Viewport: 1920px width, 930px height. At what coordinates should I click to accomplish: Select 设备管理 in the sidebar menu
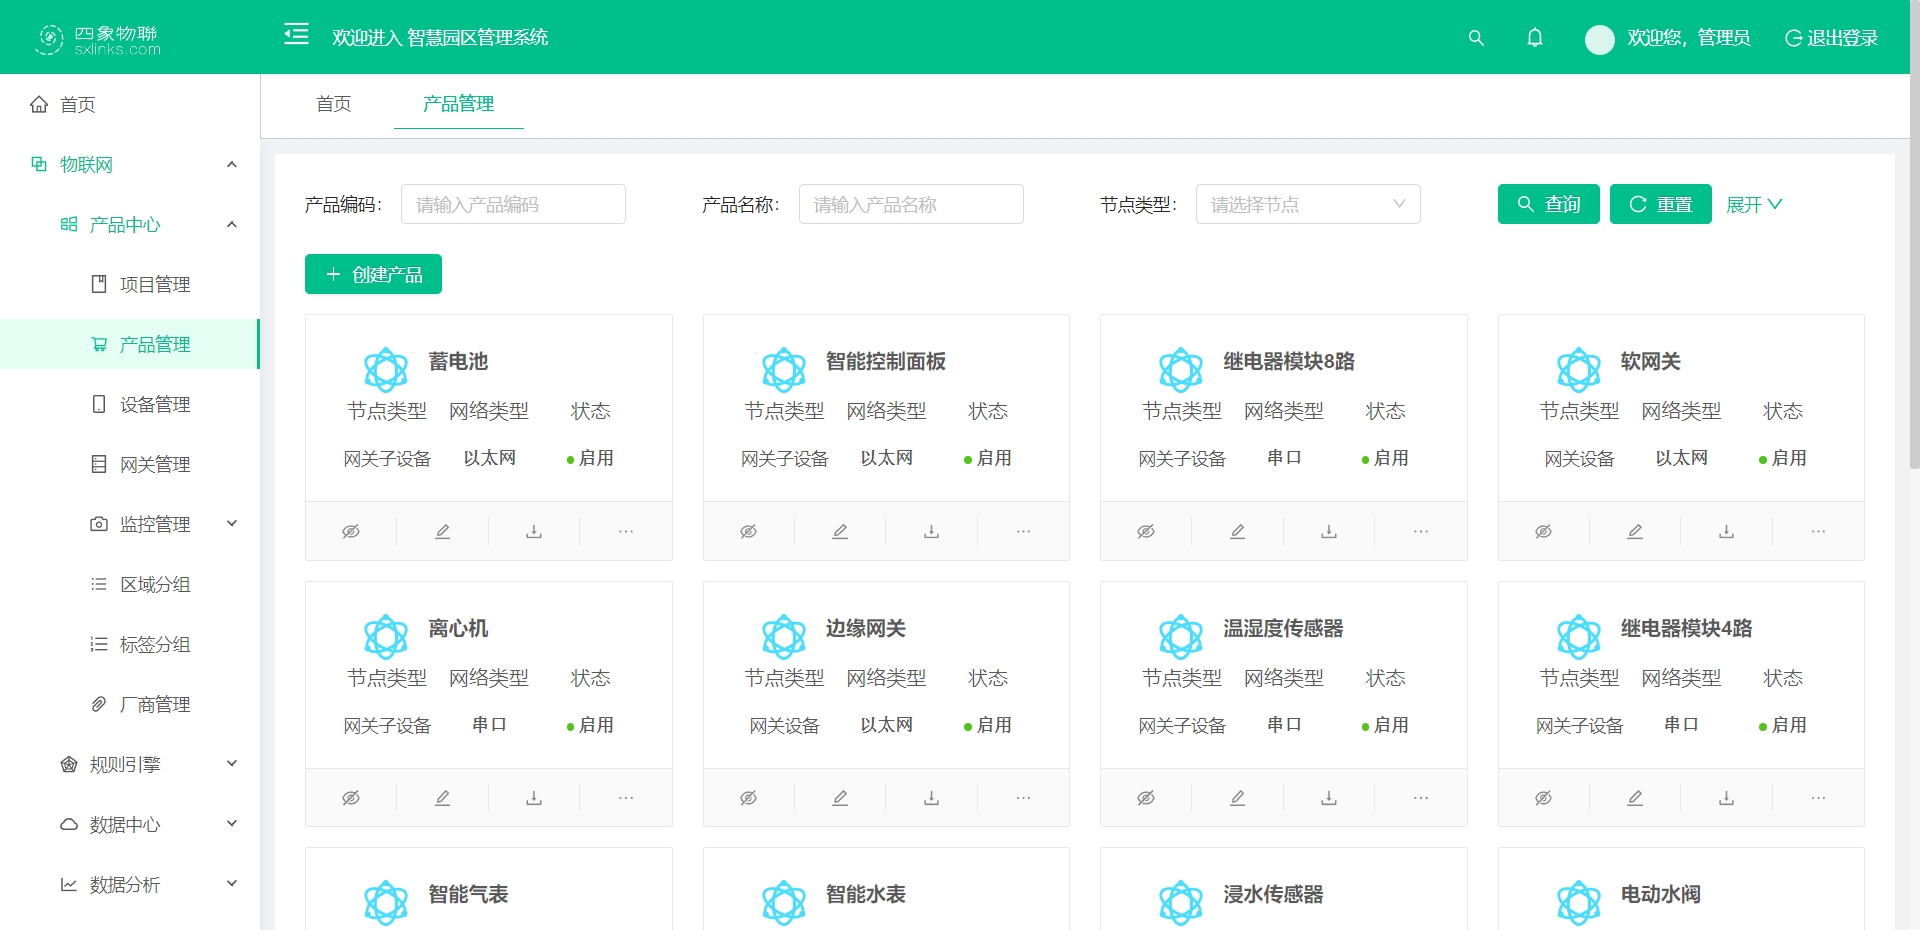pyautogui.click(x=152, y=404)
